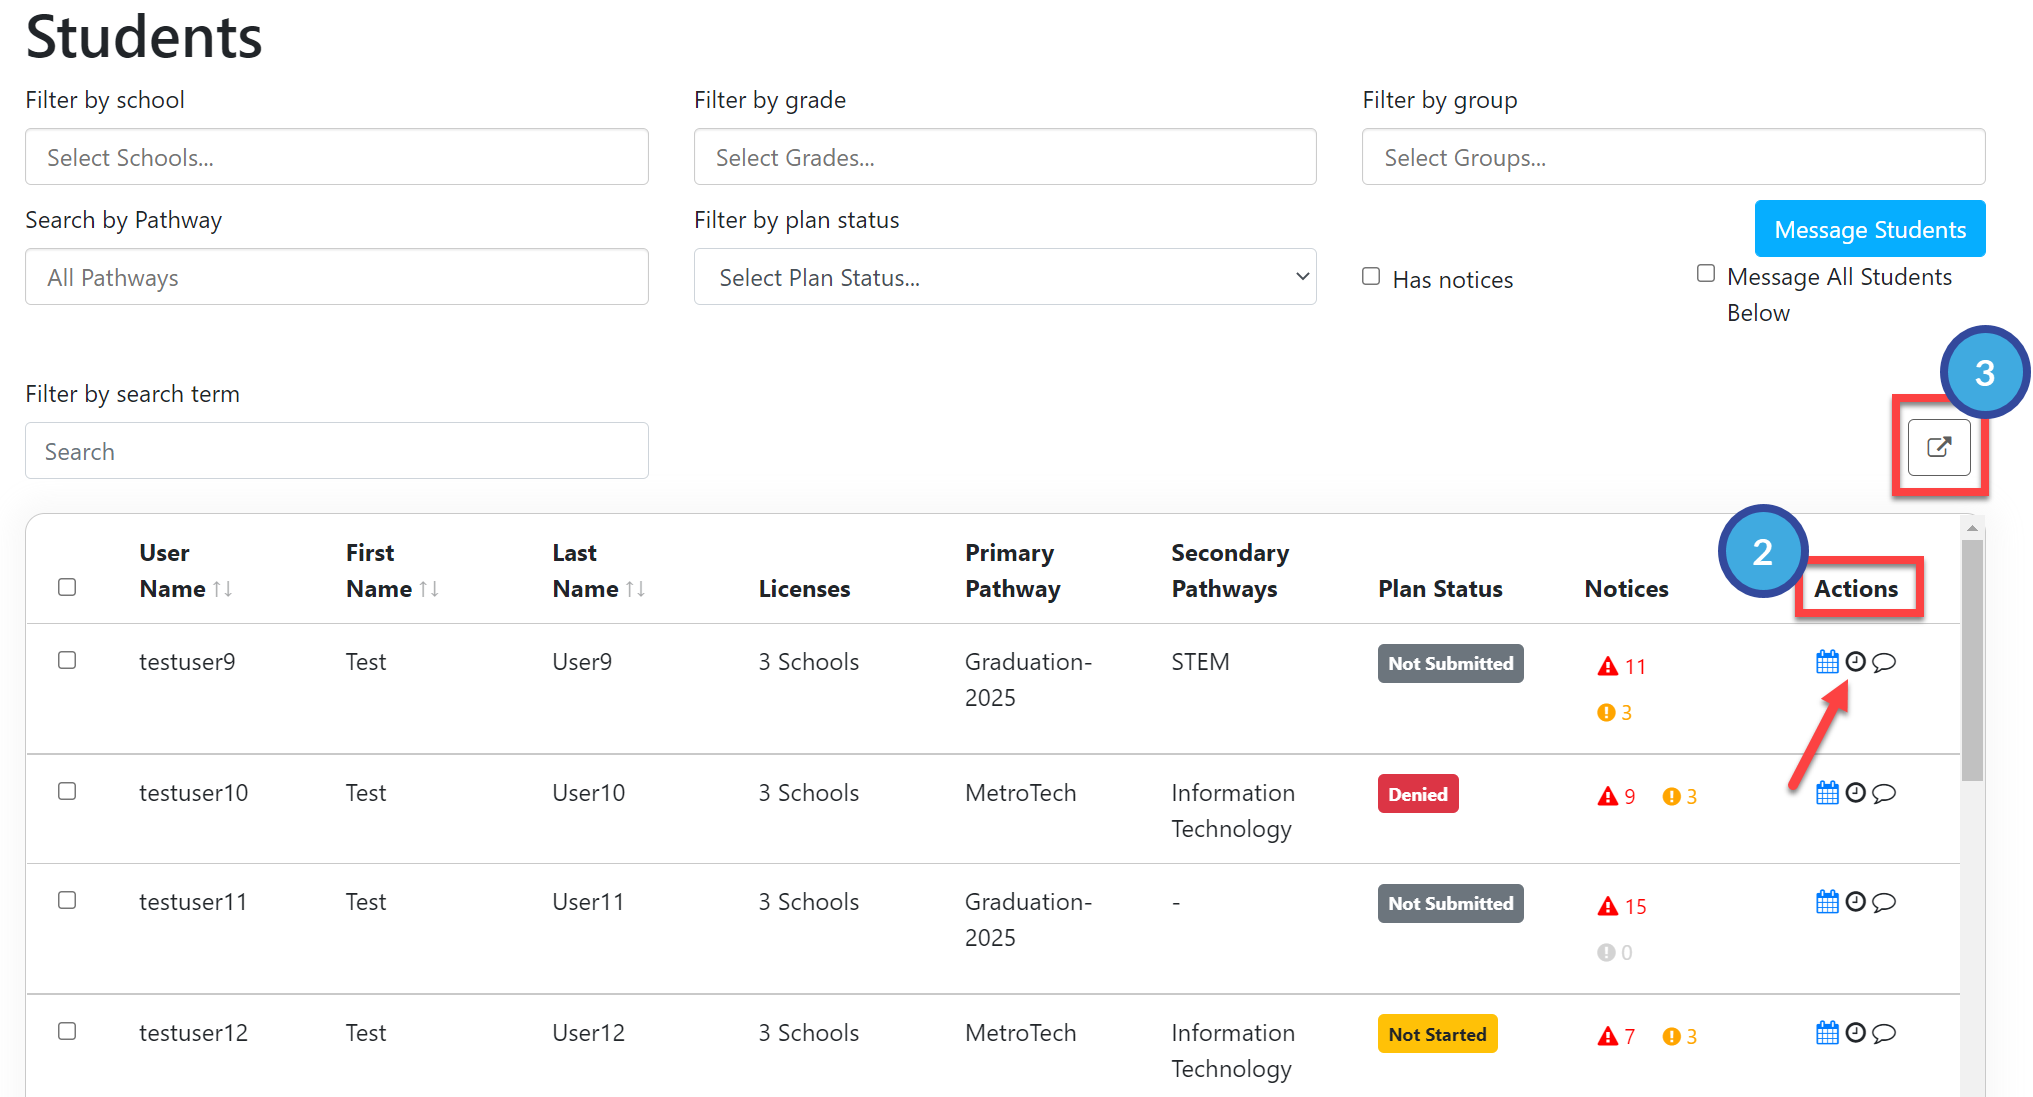
Task: Click red warning notice icon for testuser10
Action: pos(1608,796)
